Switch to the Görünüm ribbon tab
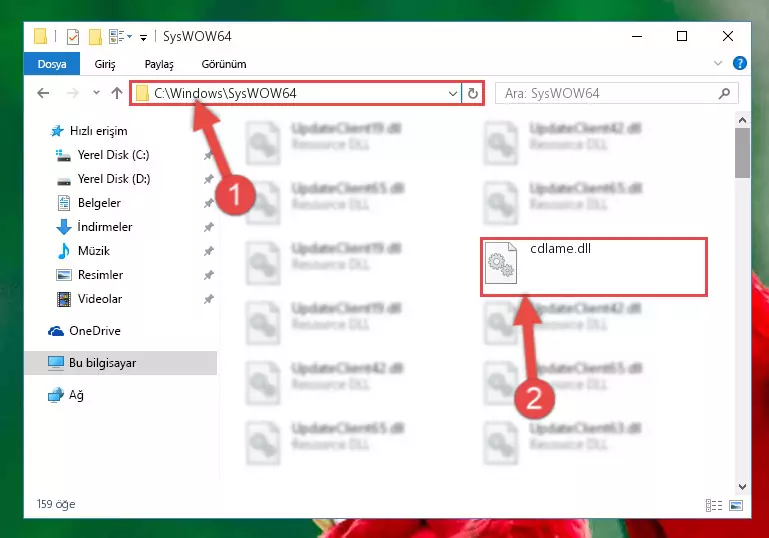 coord(224,64)
